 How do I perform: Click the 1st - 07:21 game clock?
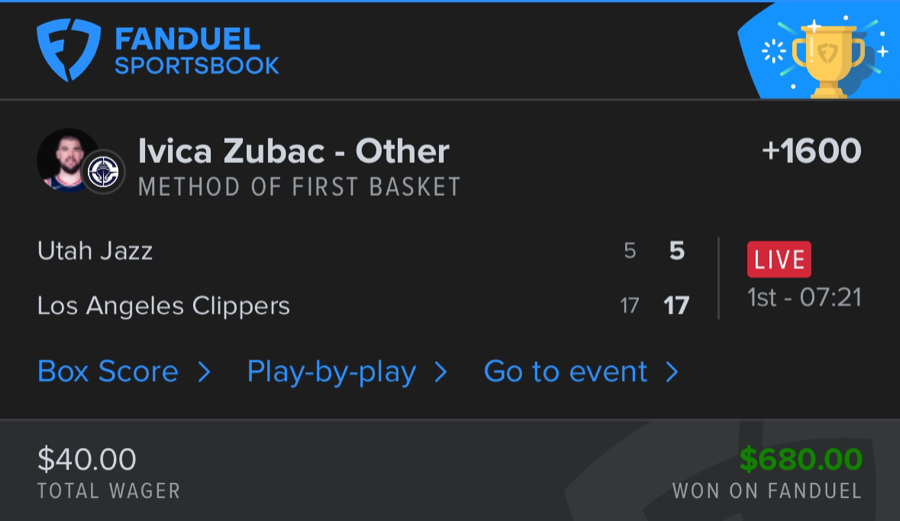pos(804,297)
